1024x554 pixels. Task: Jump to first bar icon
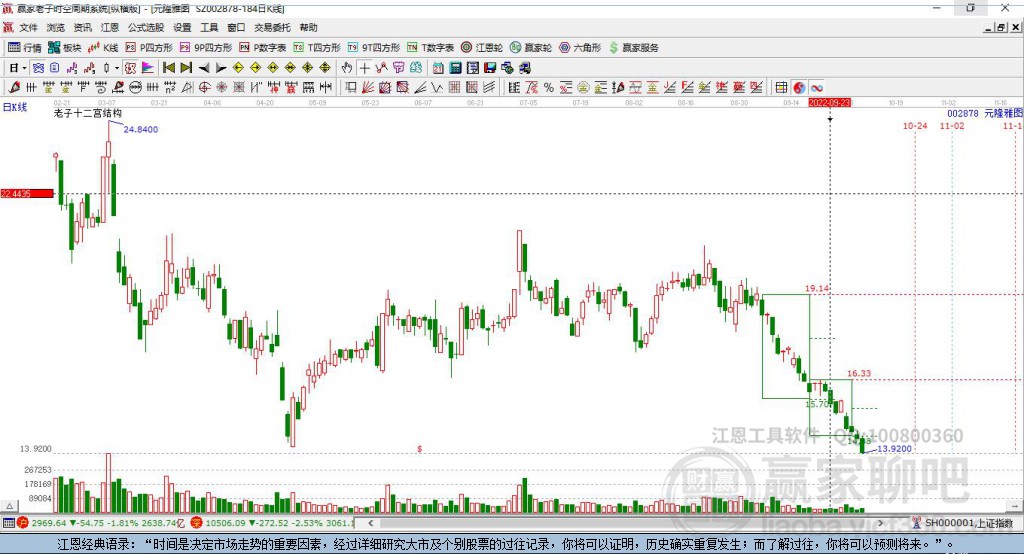[x=168, y=68]
